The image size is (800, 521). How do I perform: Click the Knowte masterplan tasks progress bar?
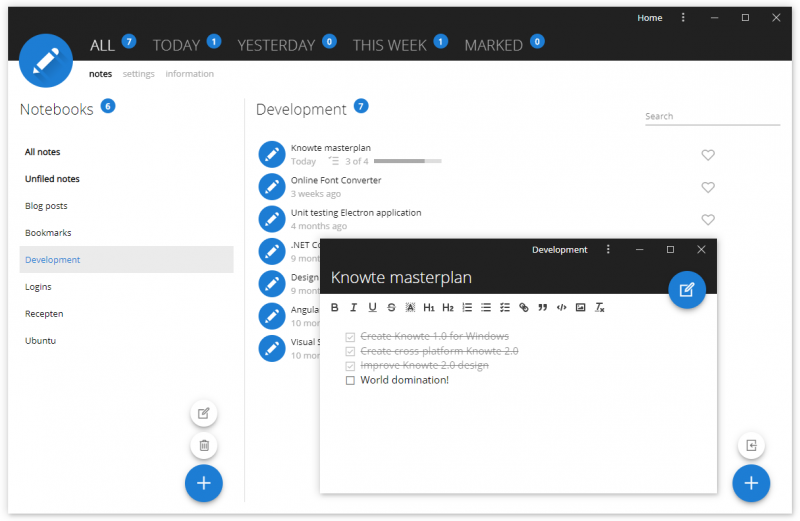pos(407,161)
